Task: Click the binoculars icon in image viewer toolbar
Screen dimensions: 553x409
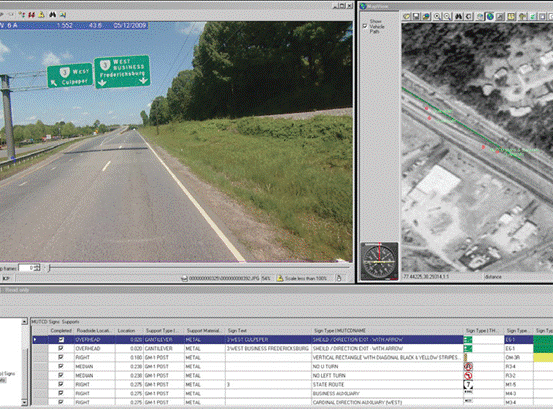Action: (x=53, y=14)
